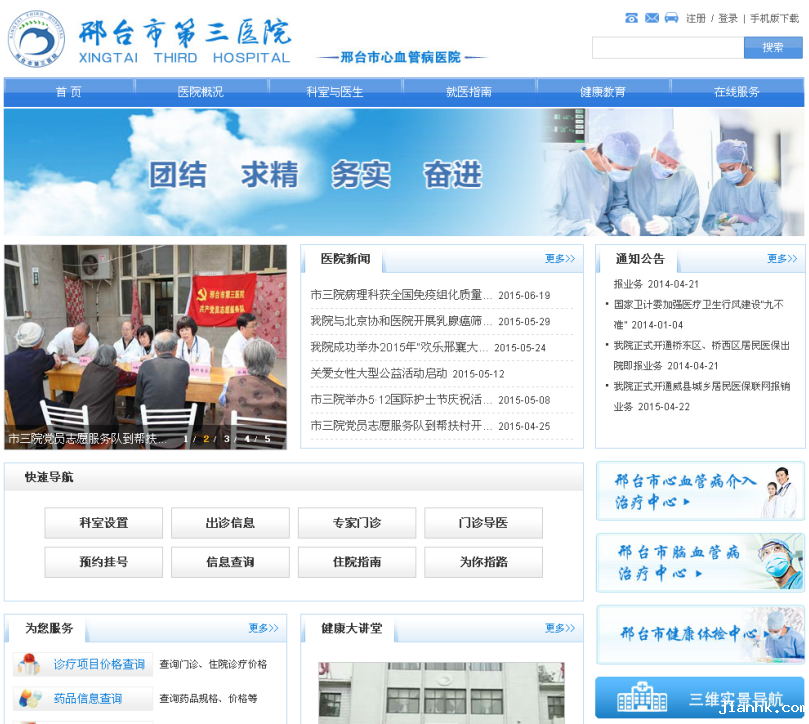Open the 邢台市健康体检中心 banner
Viewport: 809px width, 724px height.
pos(699,634)
